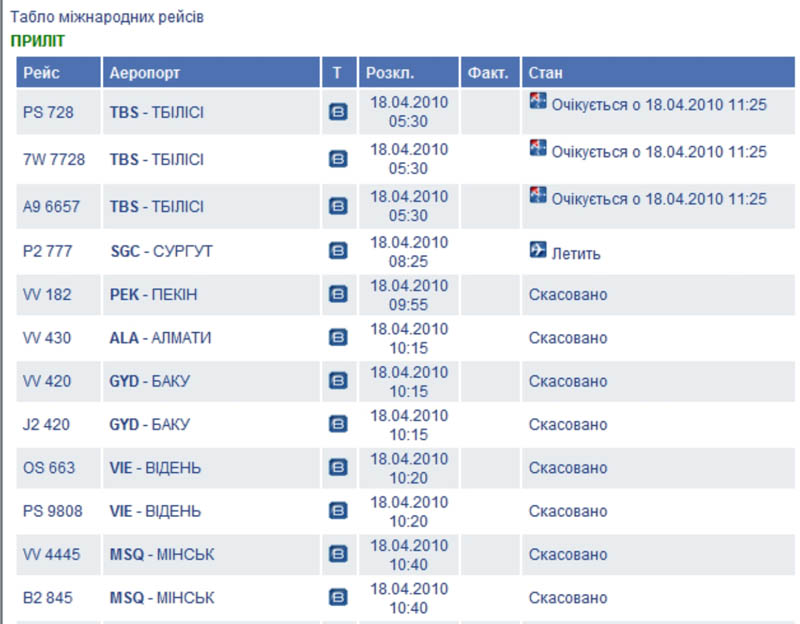The width and height of the screenshot is (800, 624).
Task: Click the Розкл. schedule column header
Action: (390, 73)
